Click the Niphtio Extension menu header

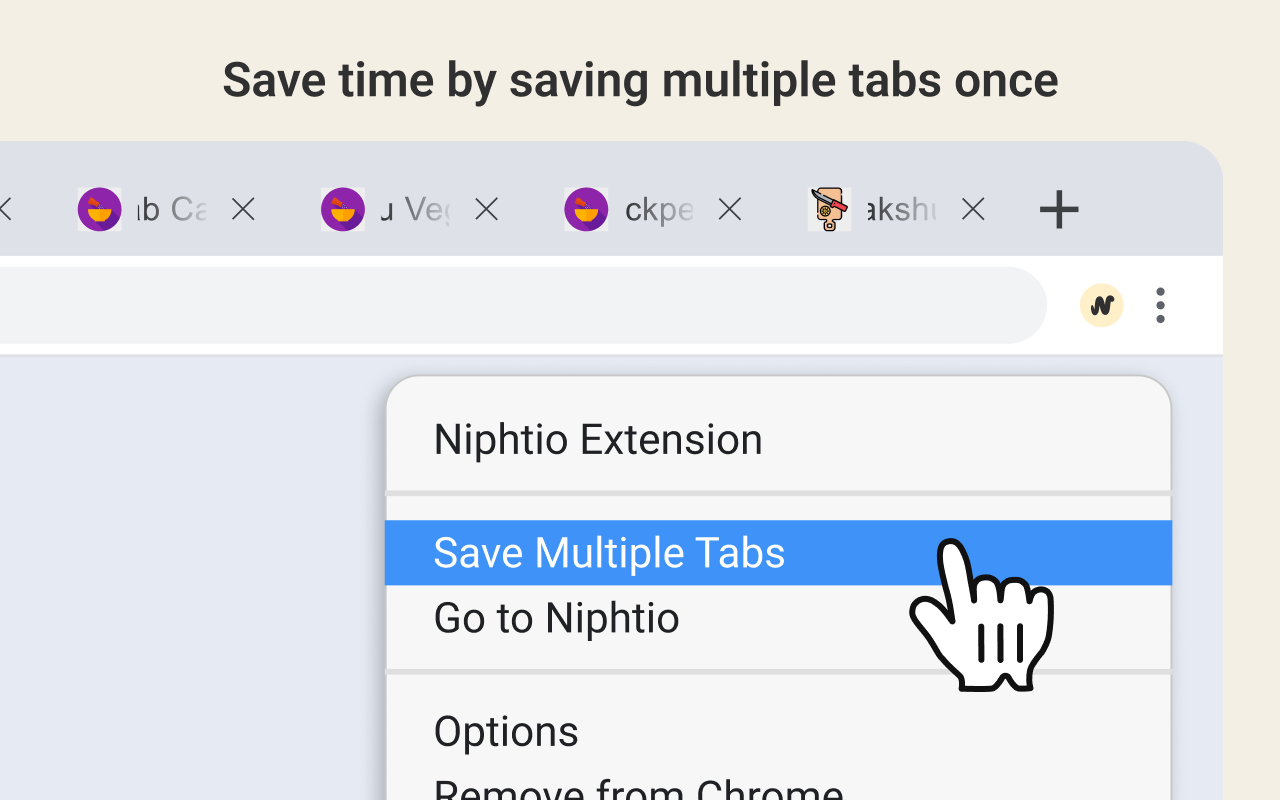(x=597, y=438)
